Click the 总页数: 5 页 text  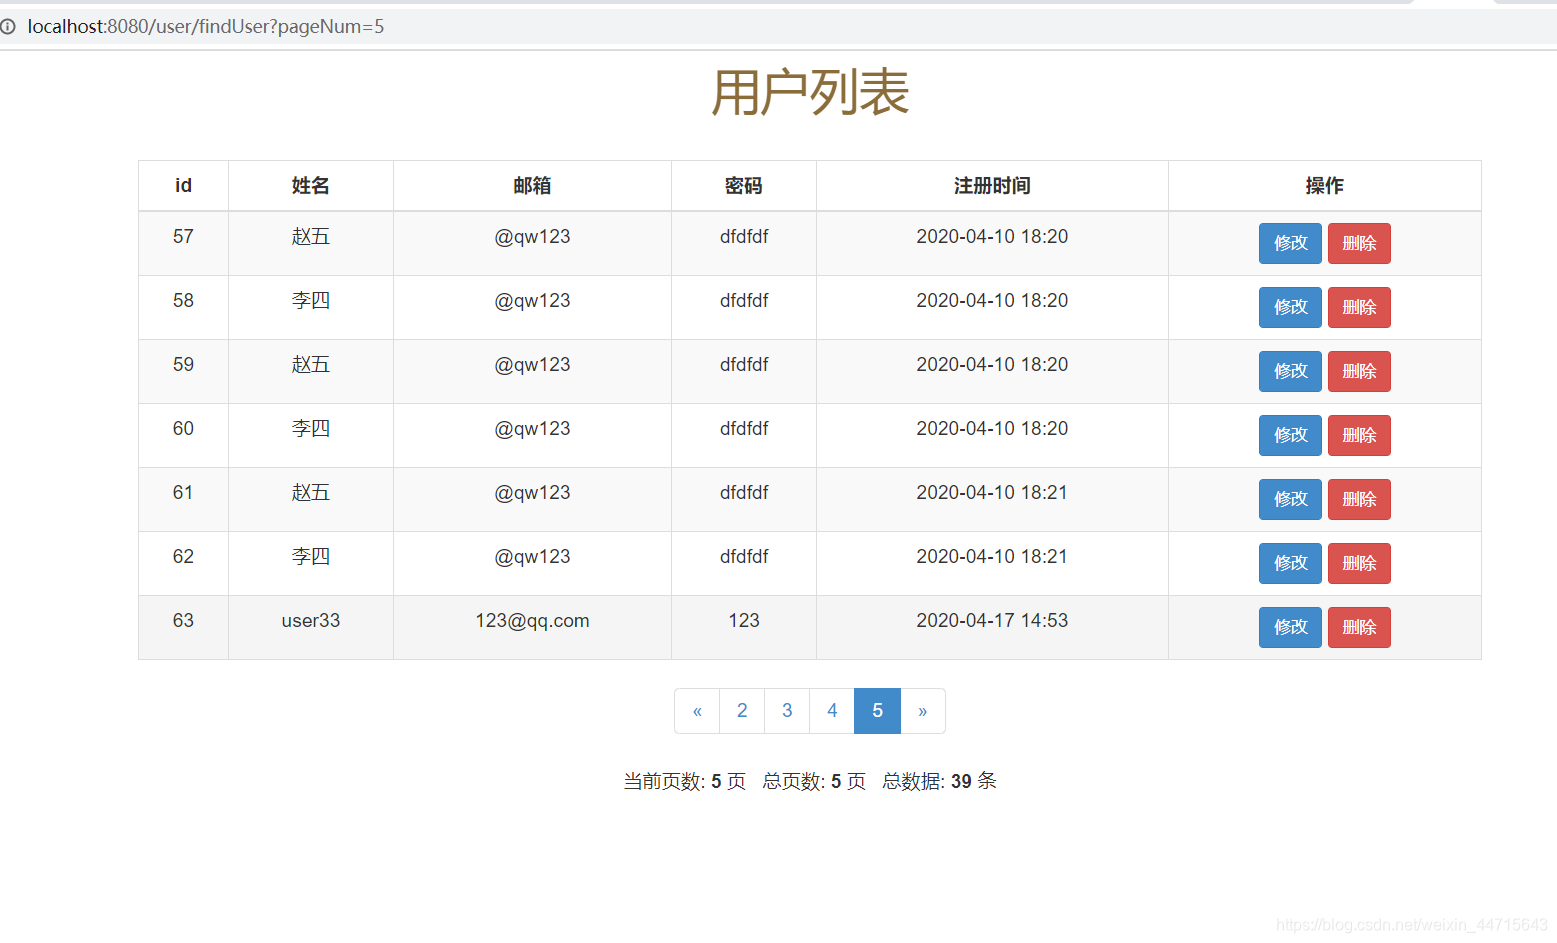coord(814,781)
